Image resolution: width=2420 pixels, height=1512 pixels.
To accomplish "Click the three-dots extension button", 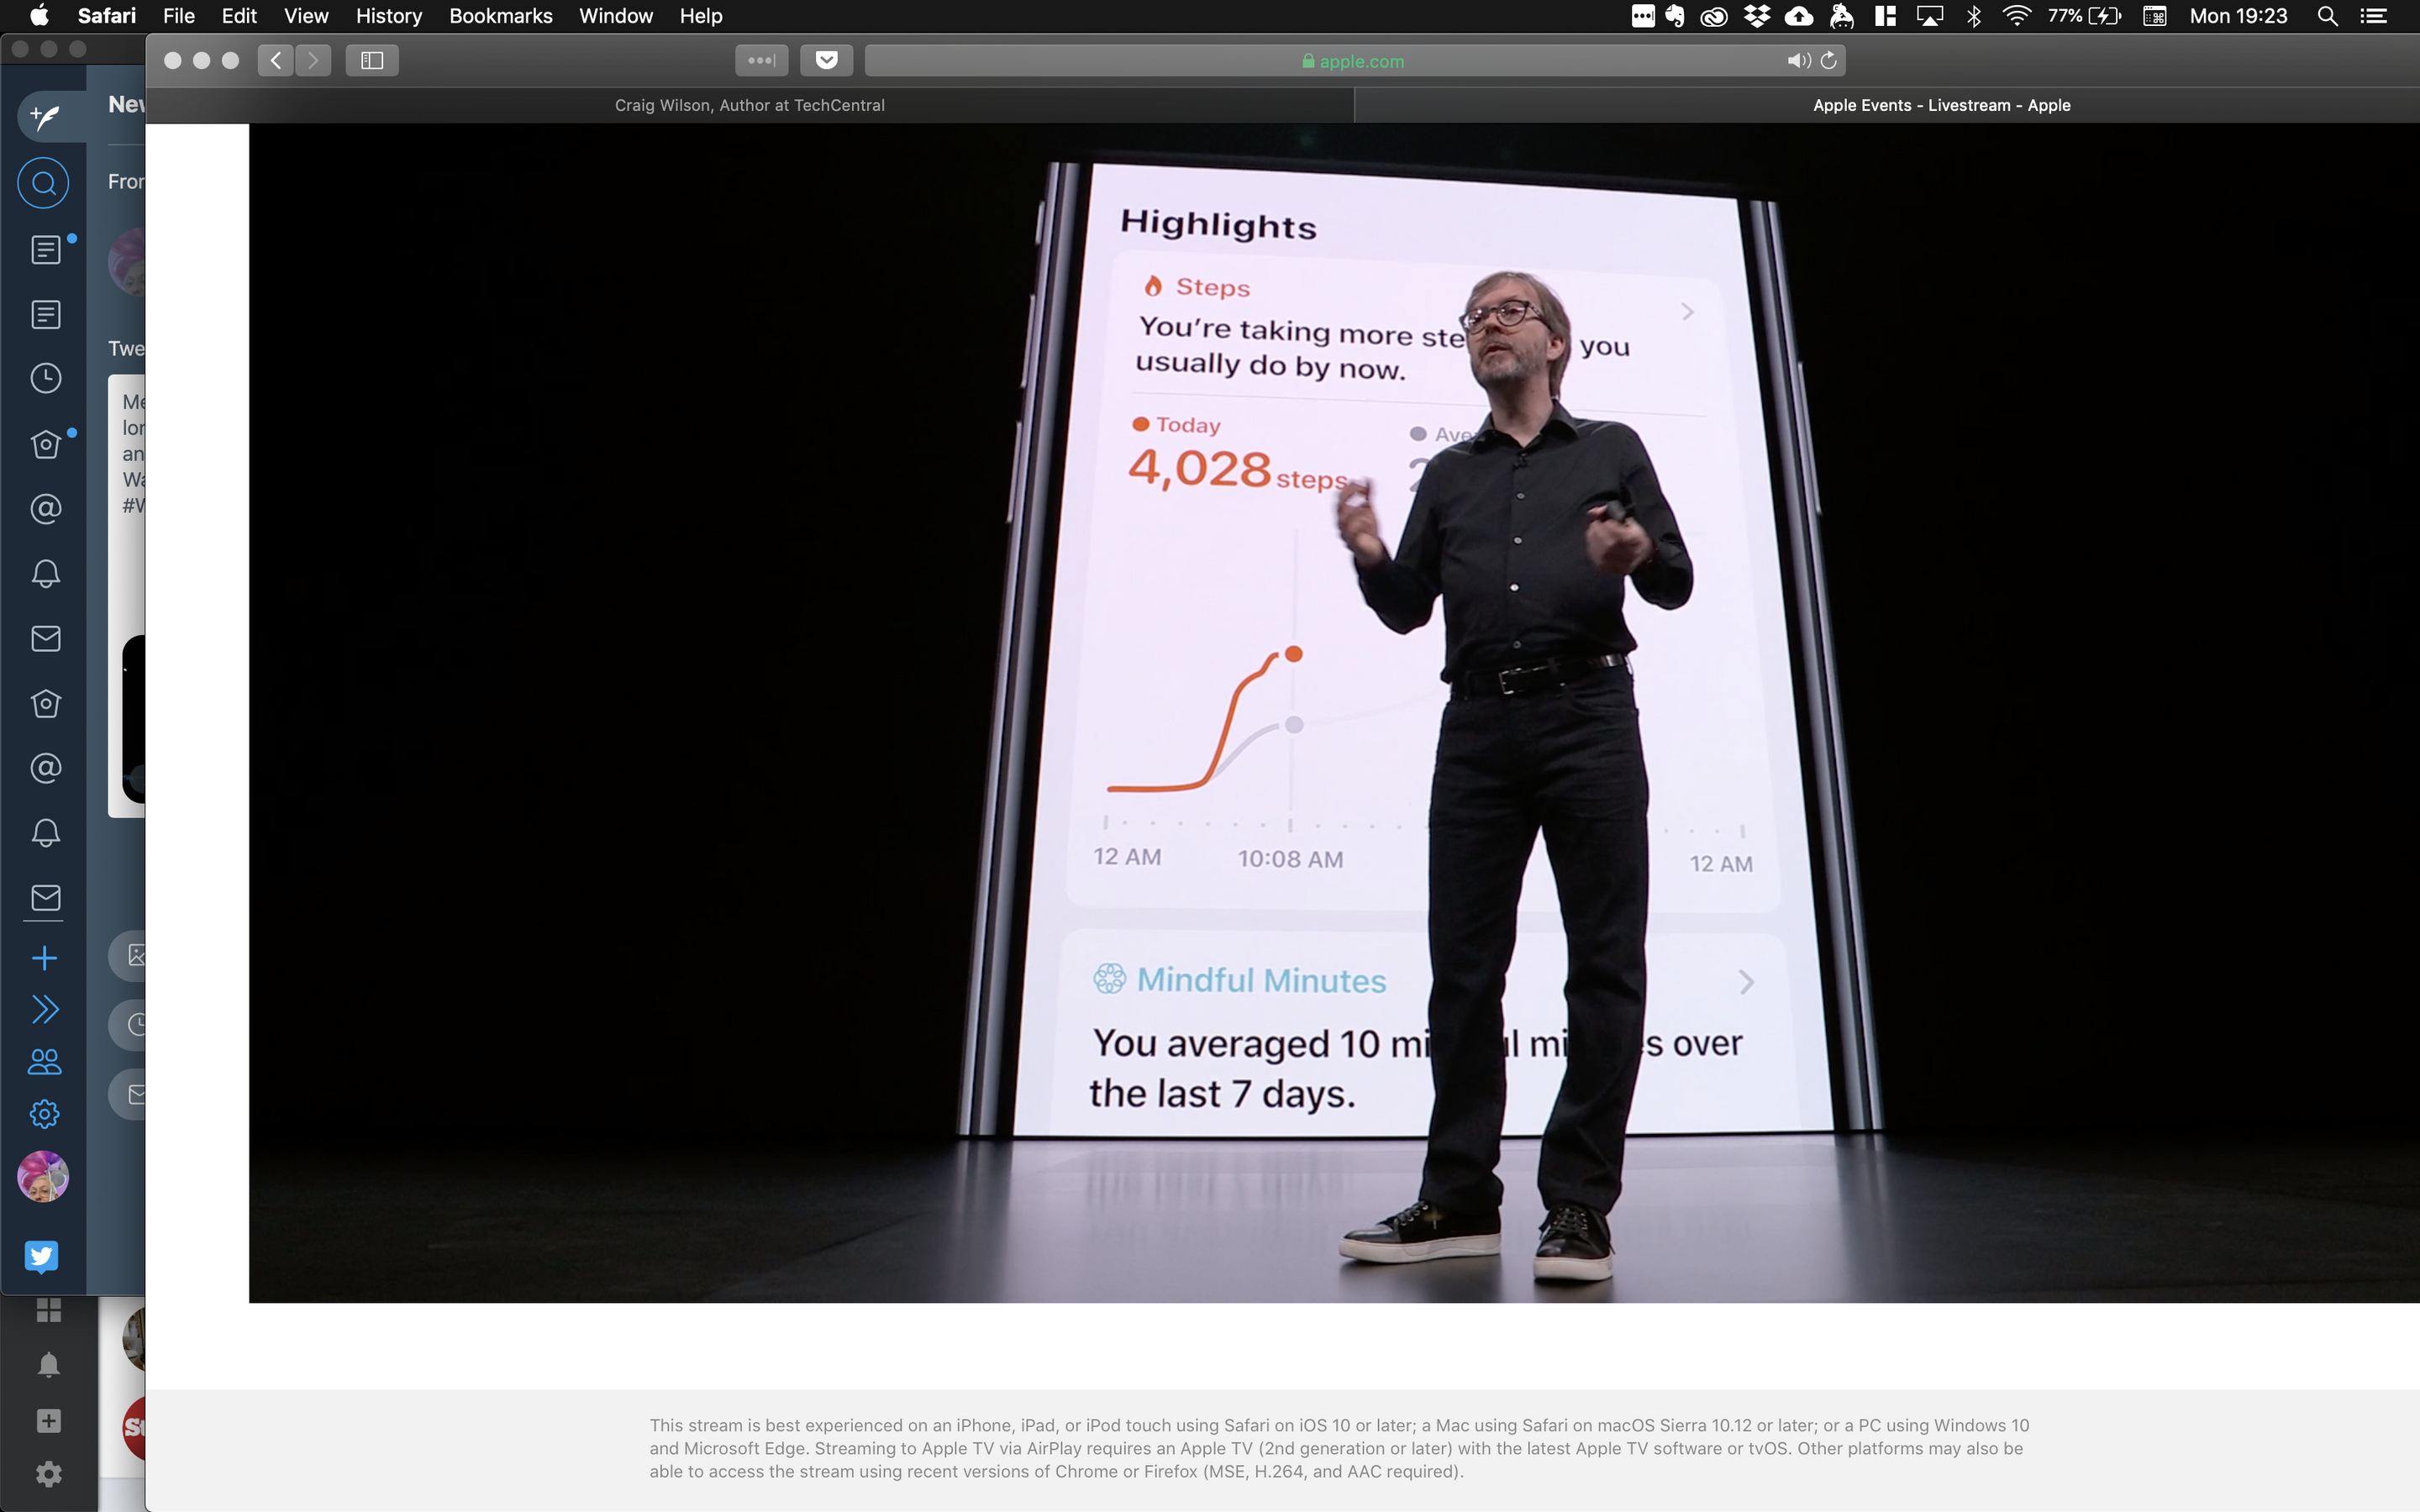I will tap(761, 61).
